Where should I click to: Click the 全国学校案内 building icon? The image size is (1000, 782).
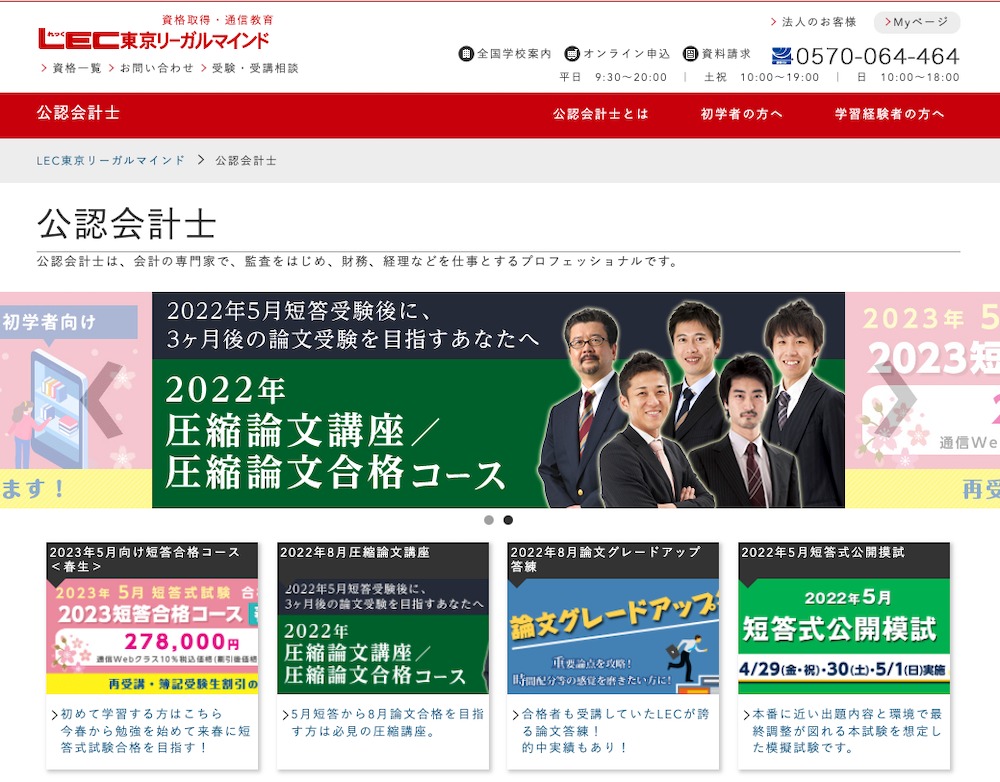pos(466,54)
